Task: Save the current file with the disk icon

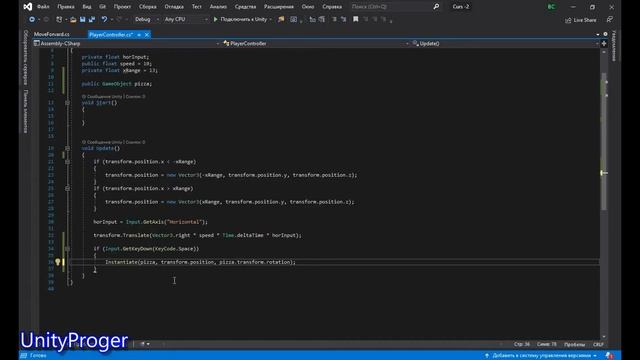Action: click(82, 19)
